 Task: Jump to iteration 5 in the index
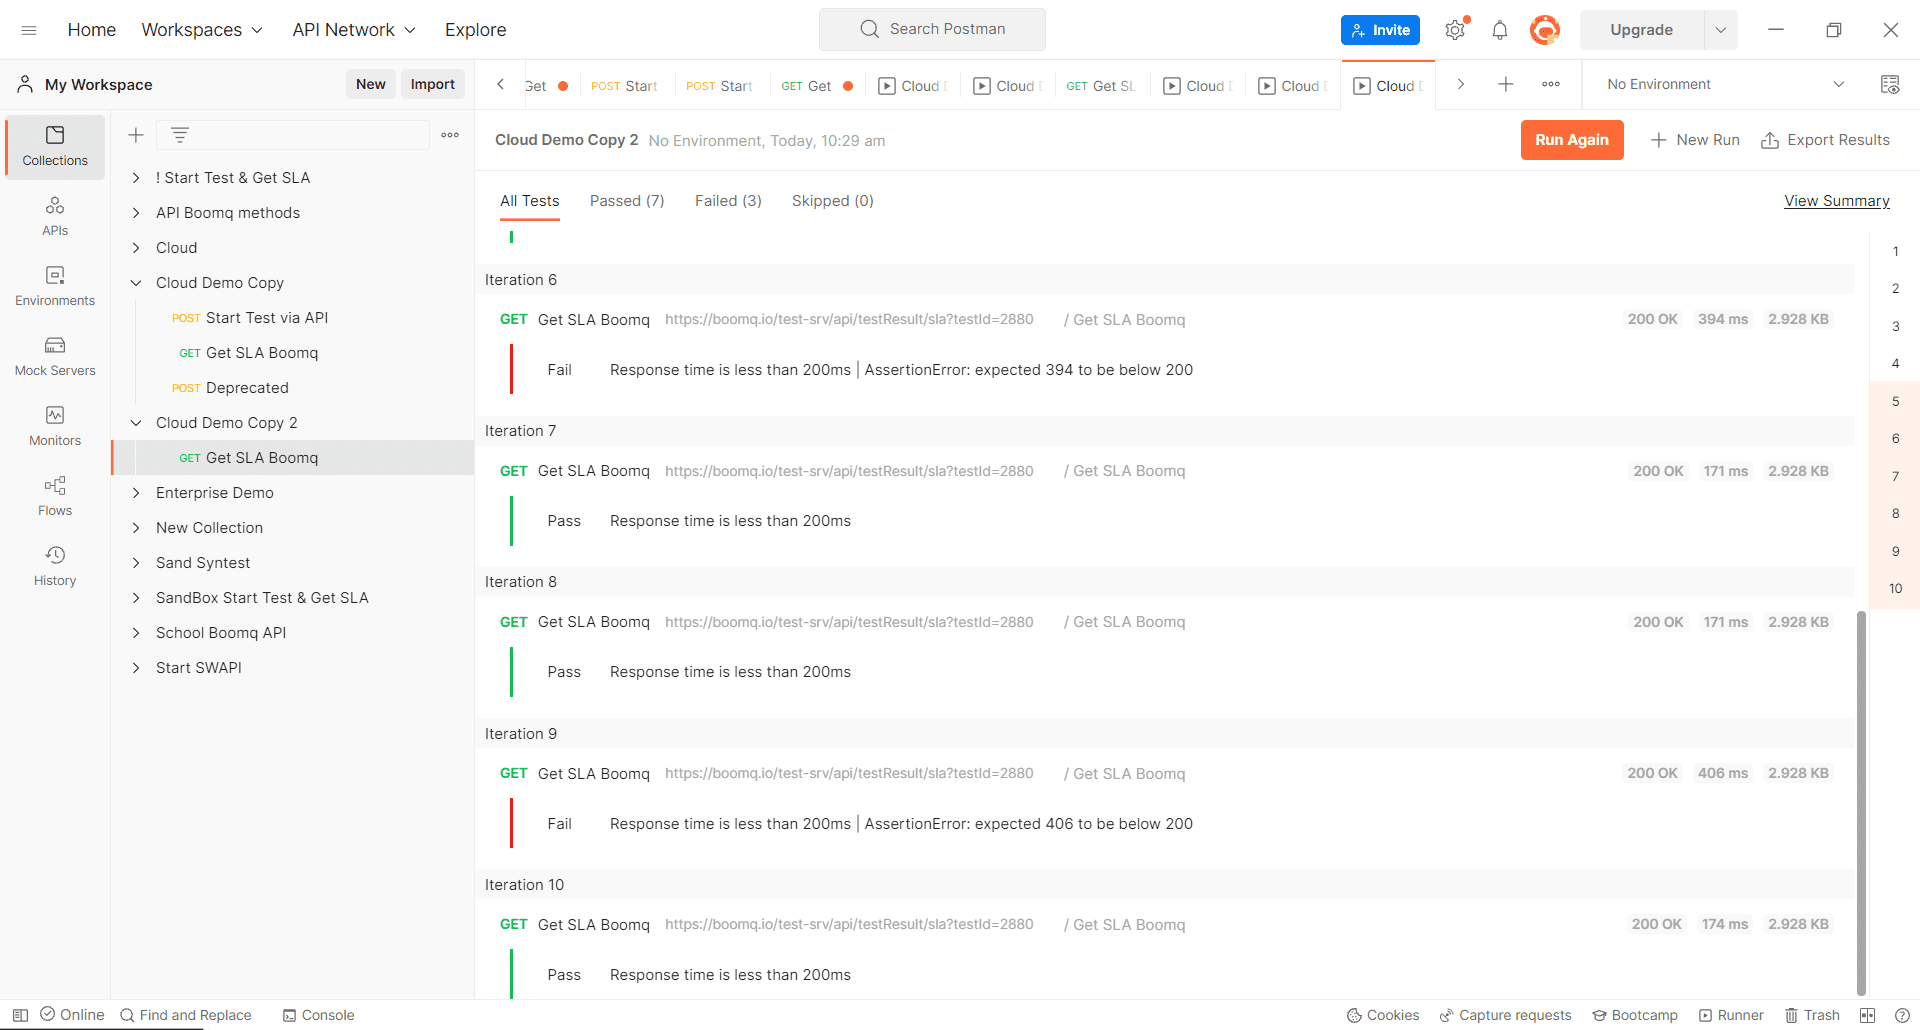[1895, 401]
